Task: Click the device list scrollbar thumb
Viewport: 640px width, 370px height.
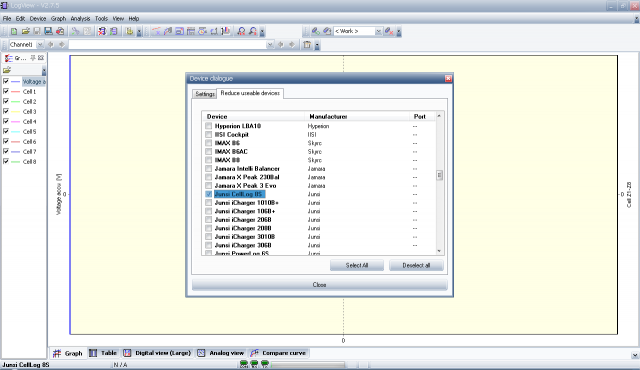Action: [x=439, y=175]
